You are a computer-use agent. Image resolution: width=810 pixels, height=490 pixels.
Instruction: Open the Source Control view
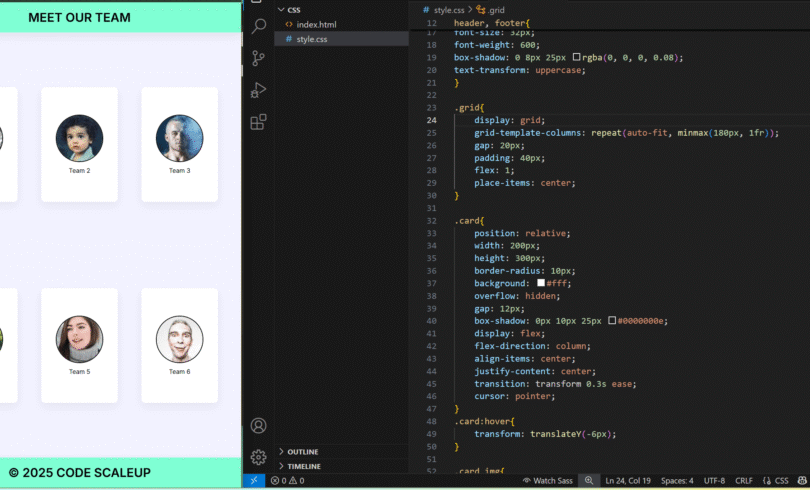pyautogui.click(x=259, y=58)
